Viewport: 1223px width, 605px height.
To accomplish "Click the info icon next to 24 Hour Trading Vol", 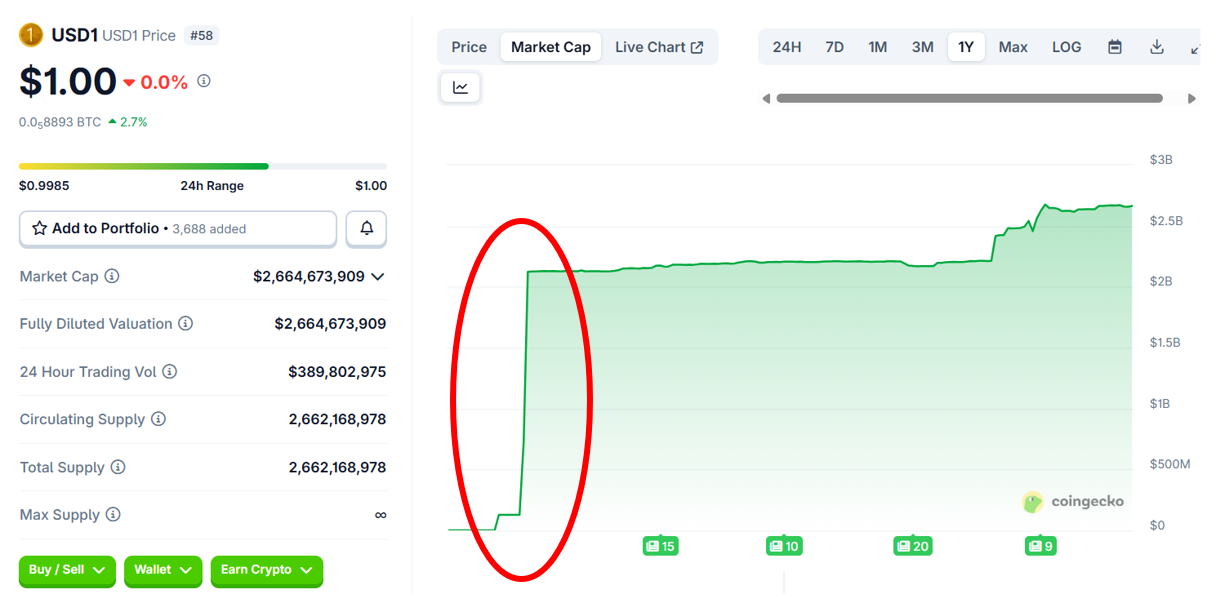I will (170, 372).
